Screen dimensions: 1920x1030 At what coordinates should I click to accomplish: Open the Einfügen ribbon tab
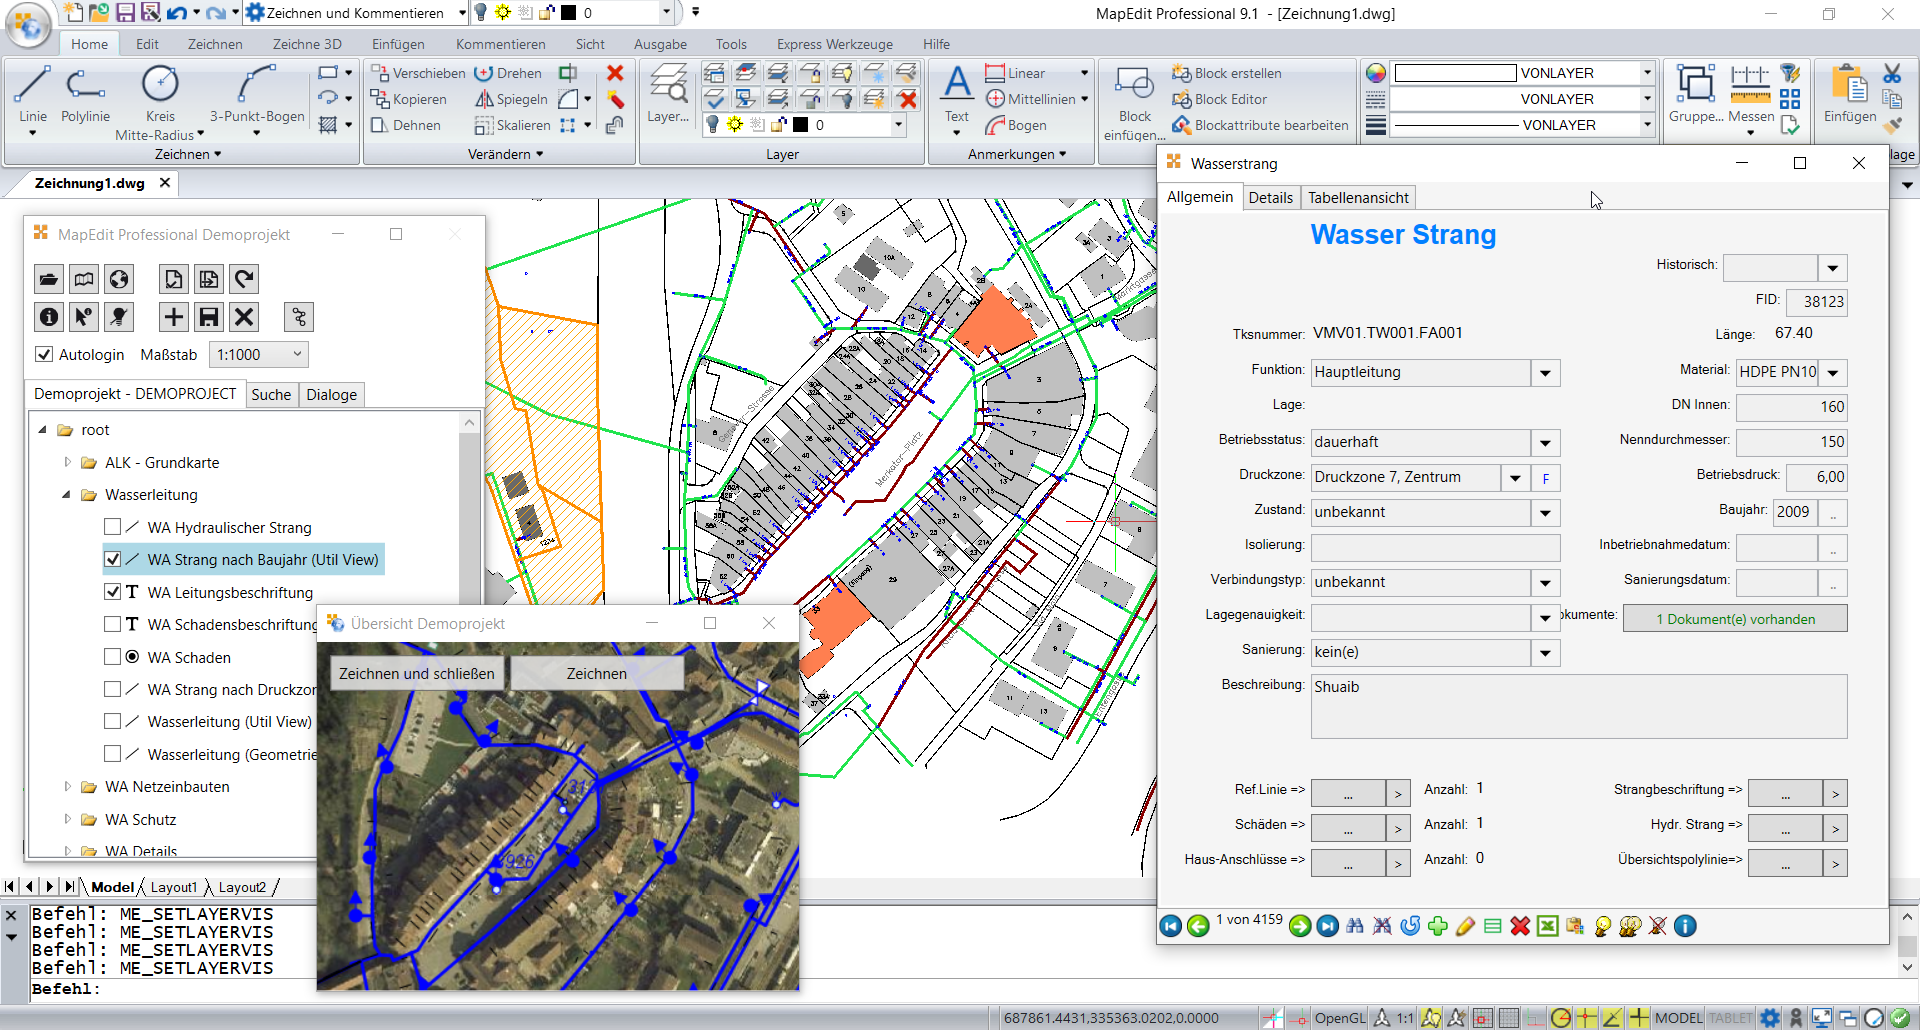click(x=397, y=44)
